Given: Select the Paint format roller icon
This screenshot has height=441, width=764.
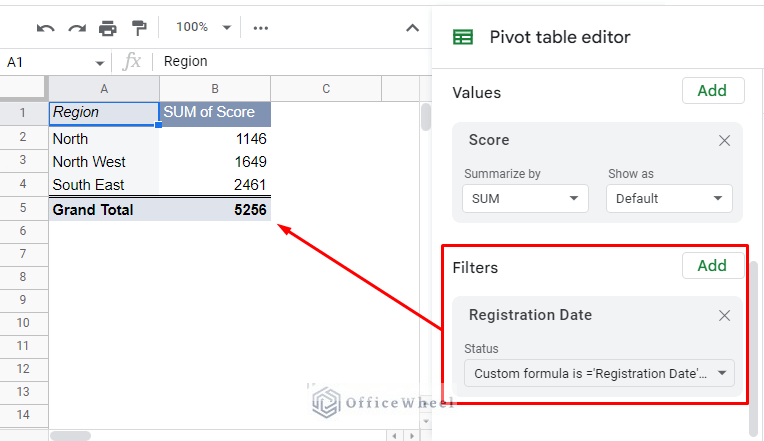Looking at the screenshot, I should (x=139, y=28).
